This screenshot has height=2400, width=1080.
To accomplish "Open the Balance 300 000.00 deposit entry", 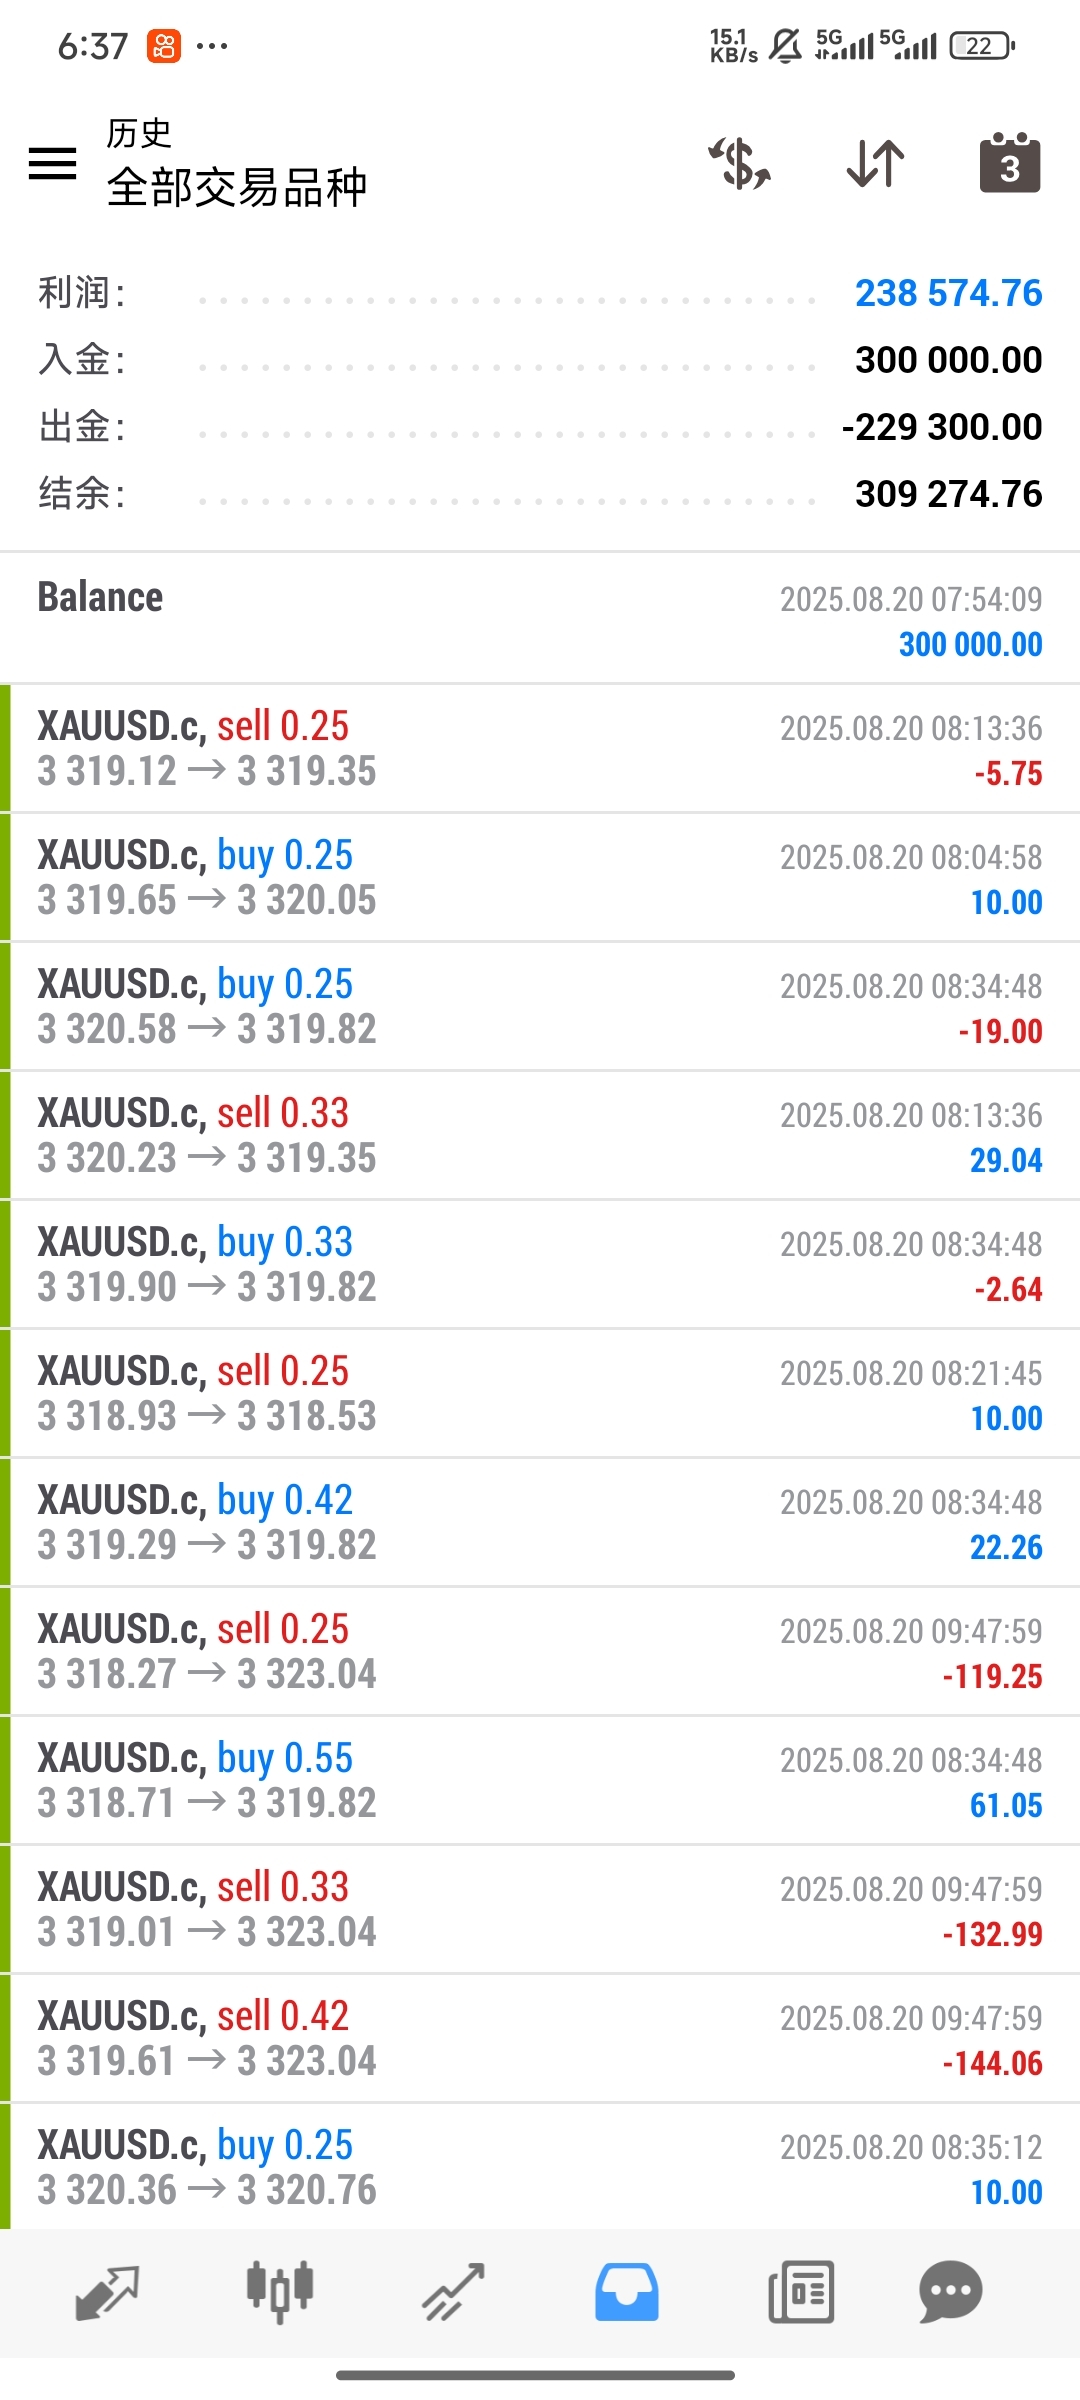I will [540, 619].
